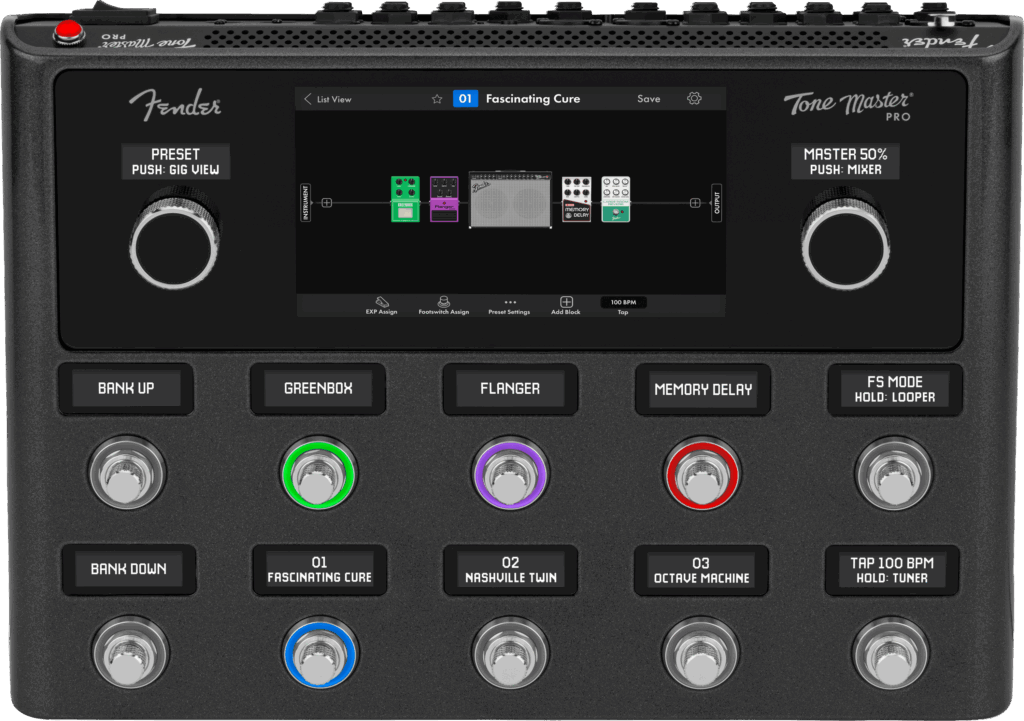Toggle the green-ringed Greenbox footswitch
The width and height of the screenshot is (1024, 721).
coord(319,473)
